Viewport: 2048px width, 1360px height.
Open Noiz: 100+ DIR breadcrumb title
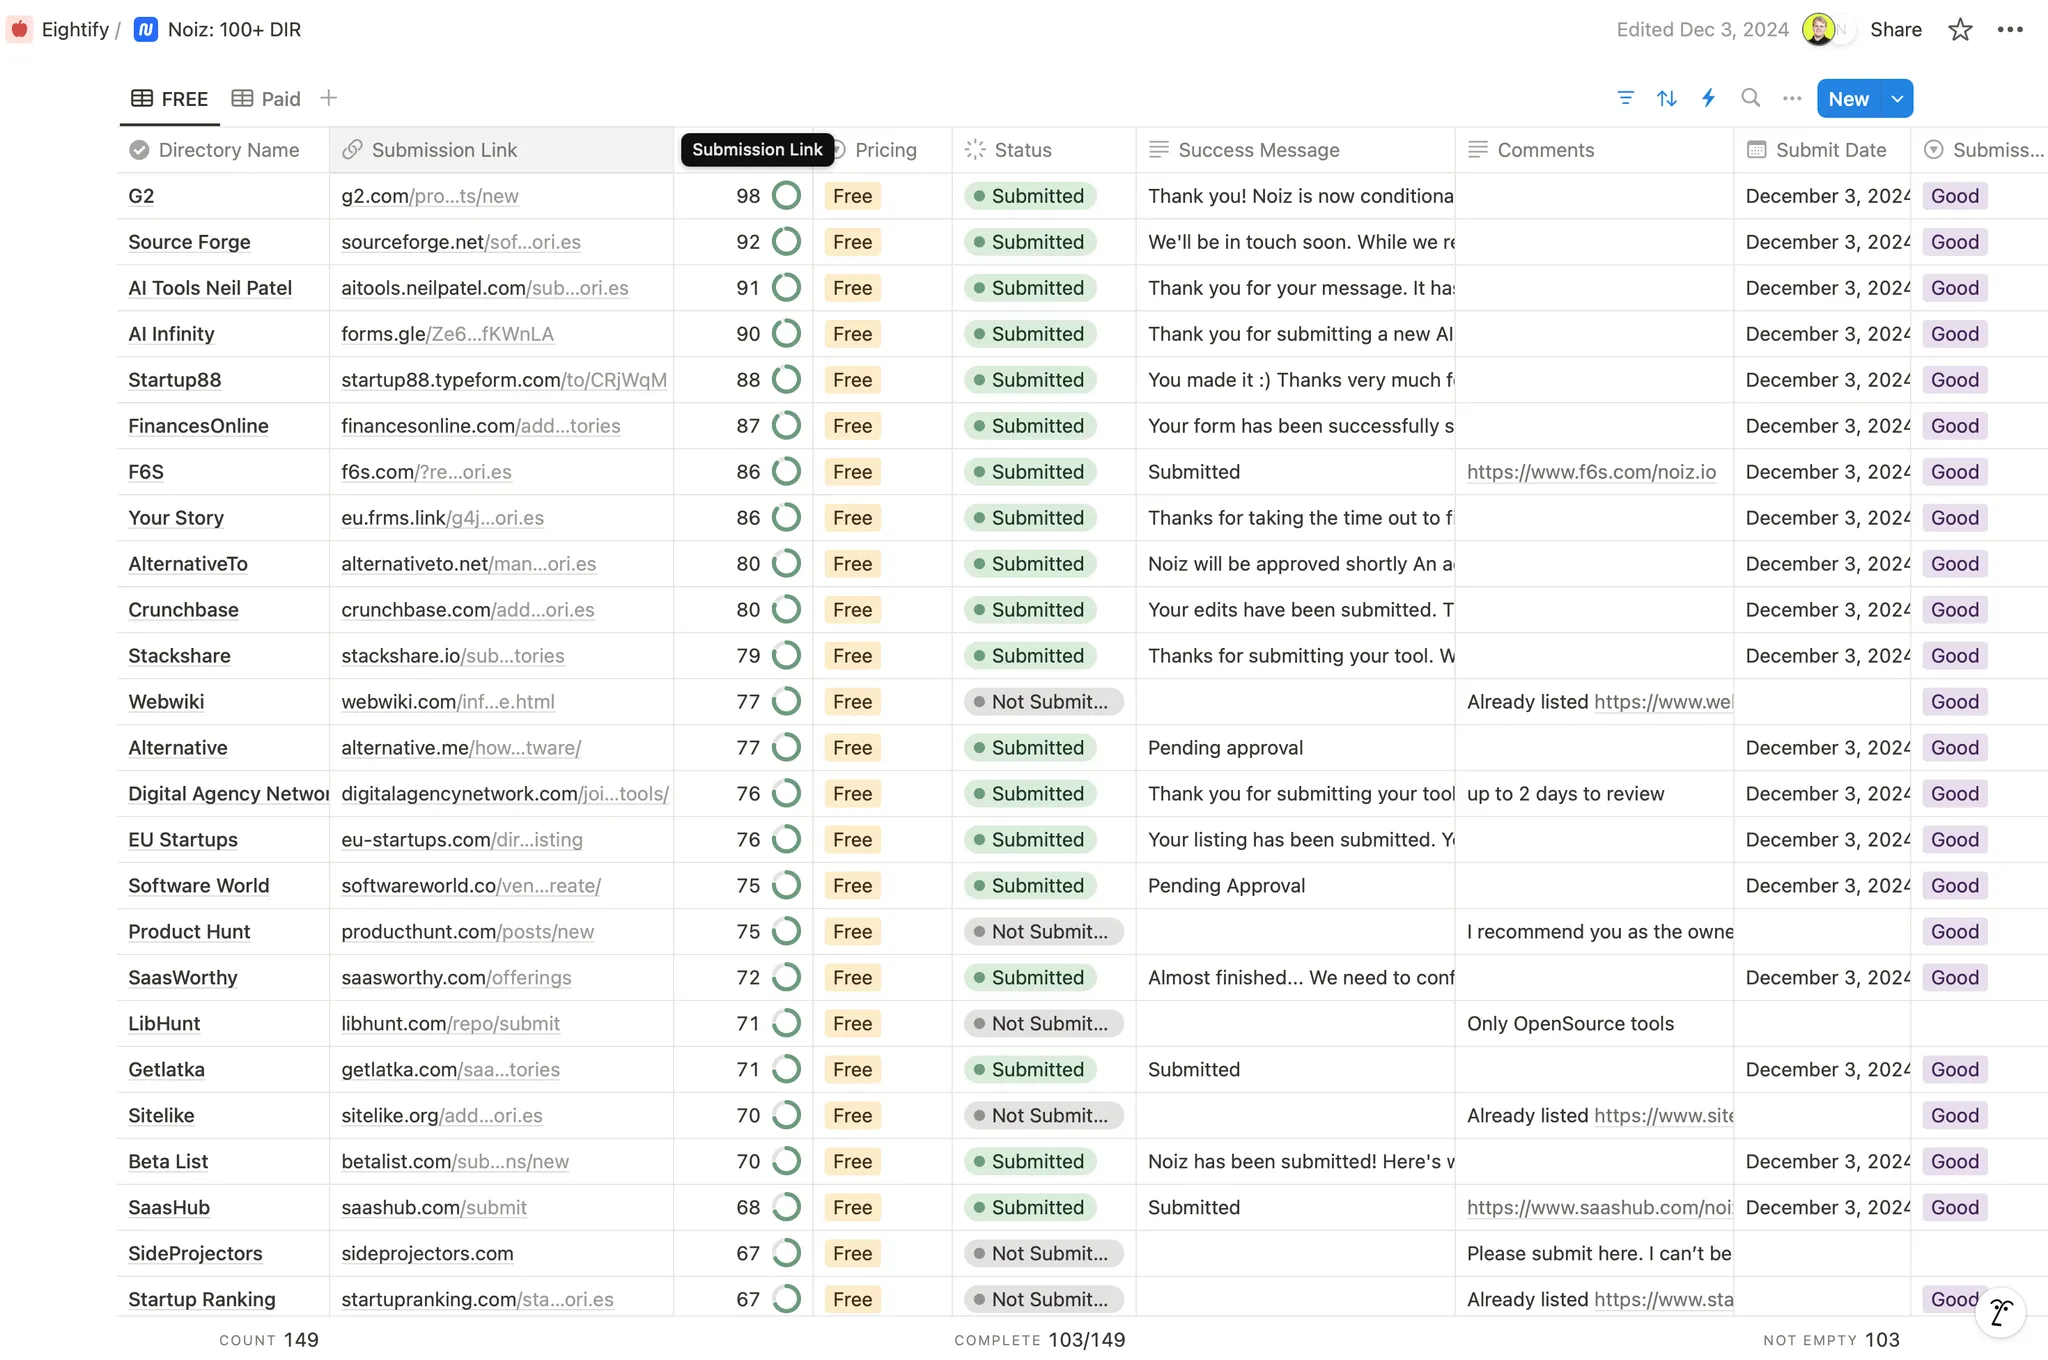click(x=234, y=30)
